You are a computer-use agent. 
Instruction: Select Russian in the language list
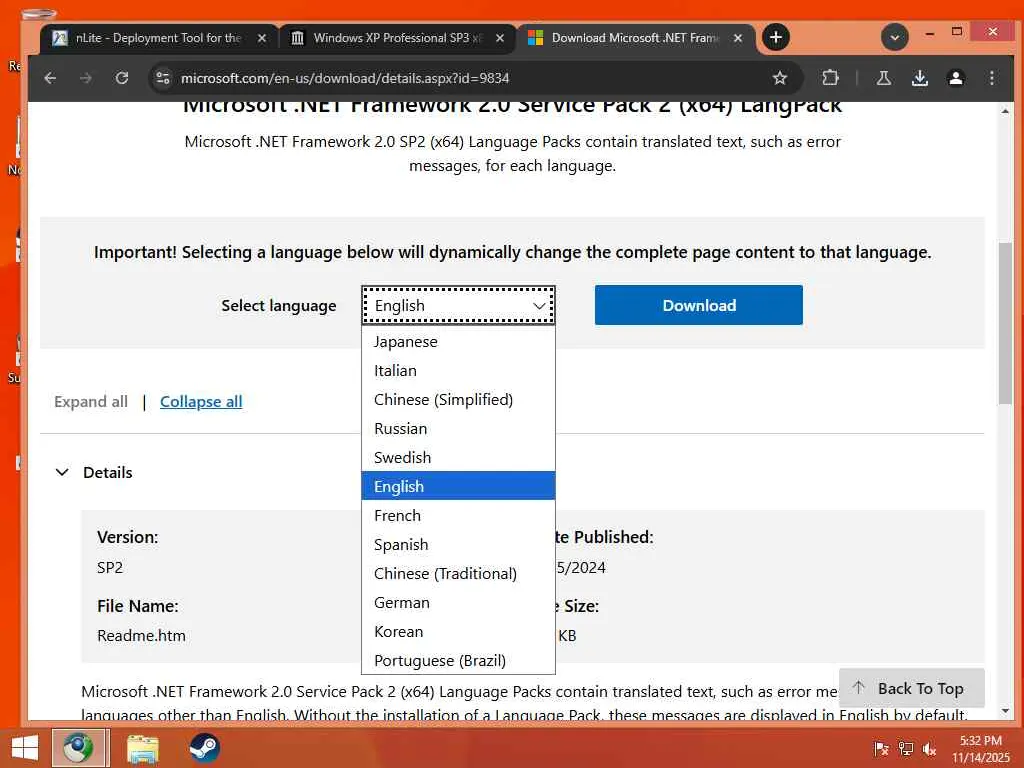click(458, 428)
